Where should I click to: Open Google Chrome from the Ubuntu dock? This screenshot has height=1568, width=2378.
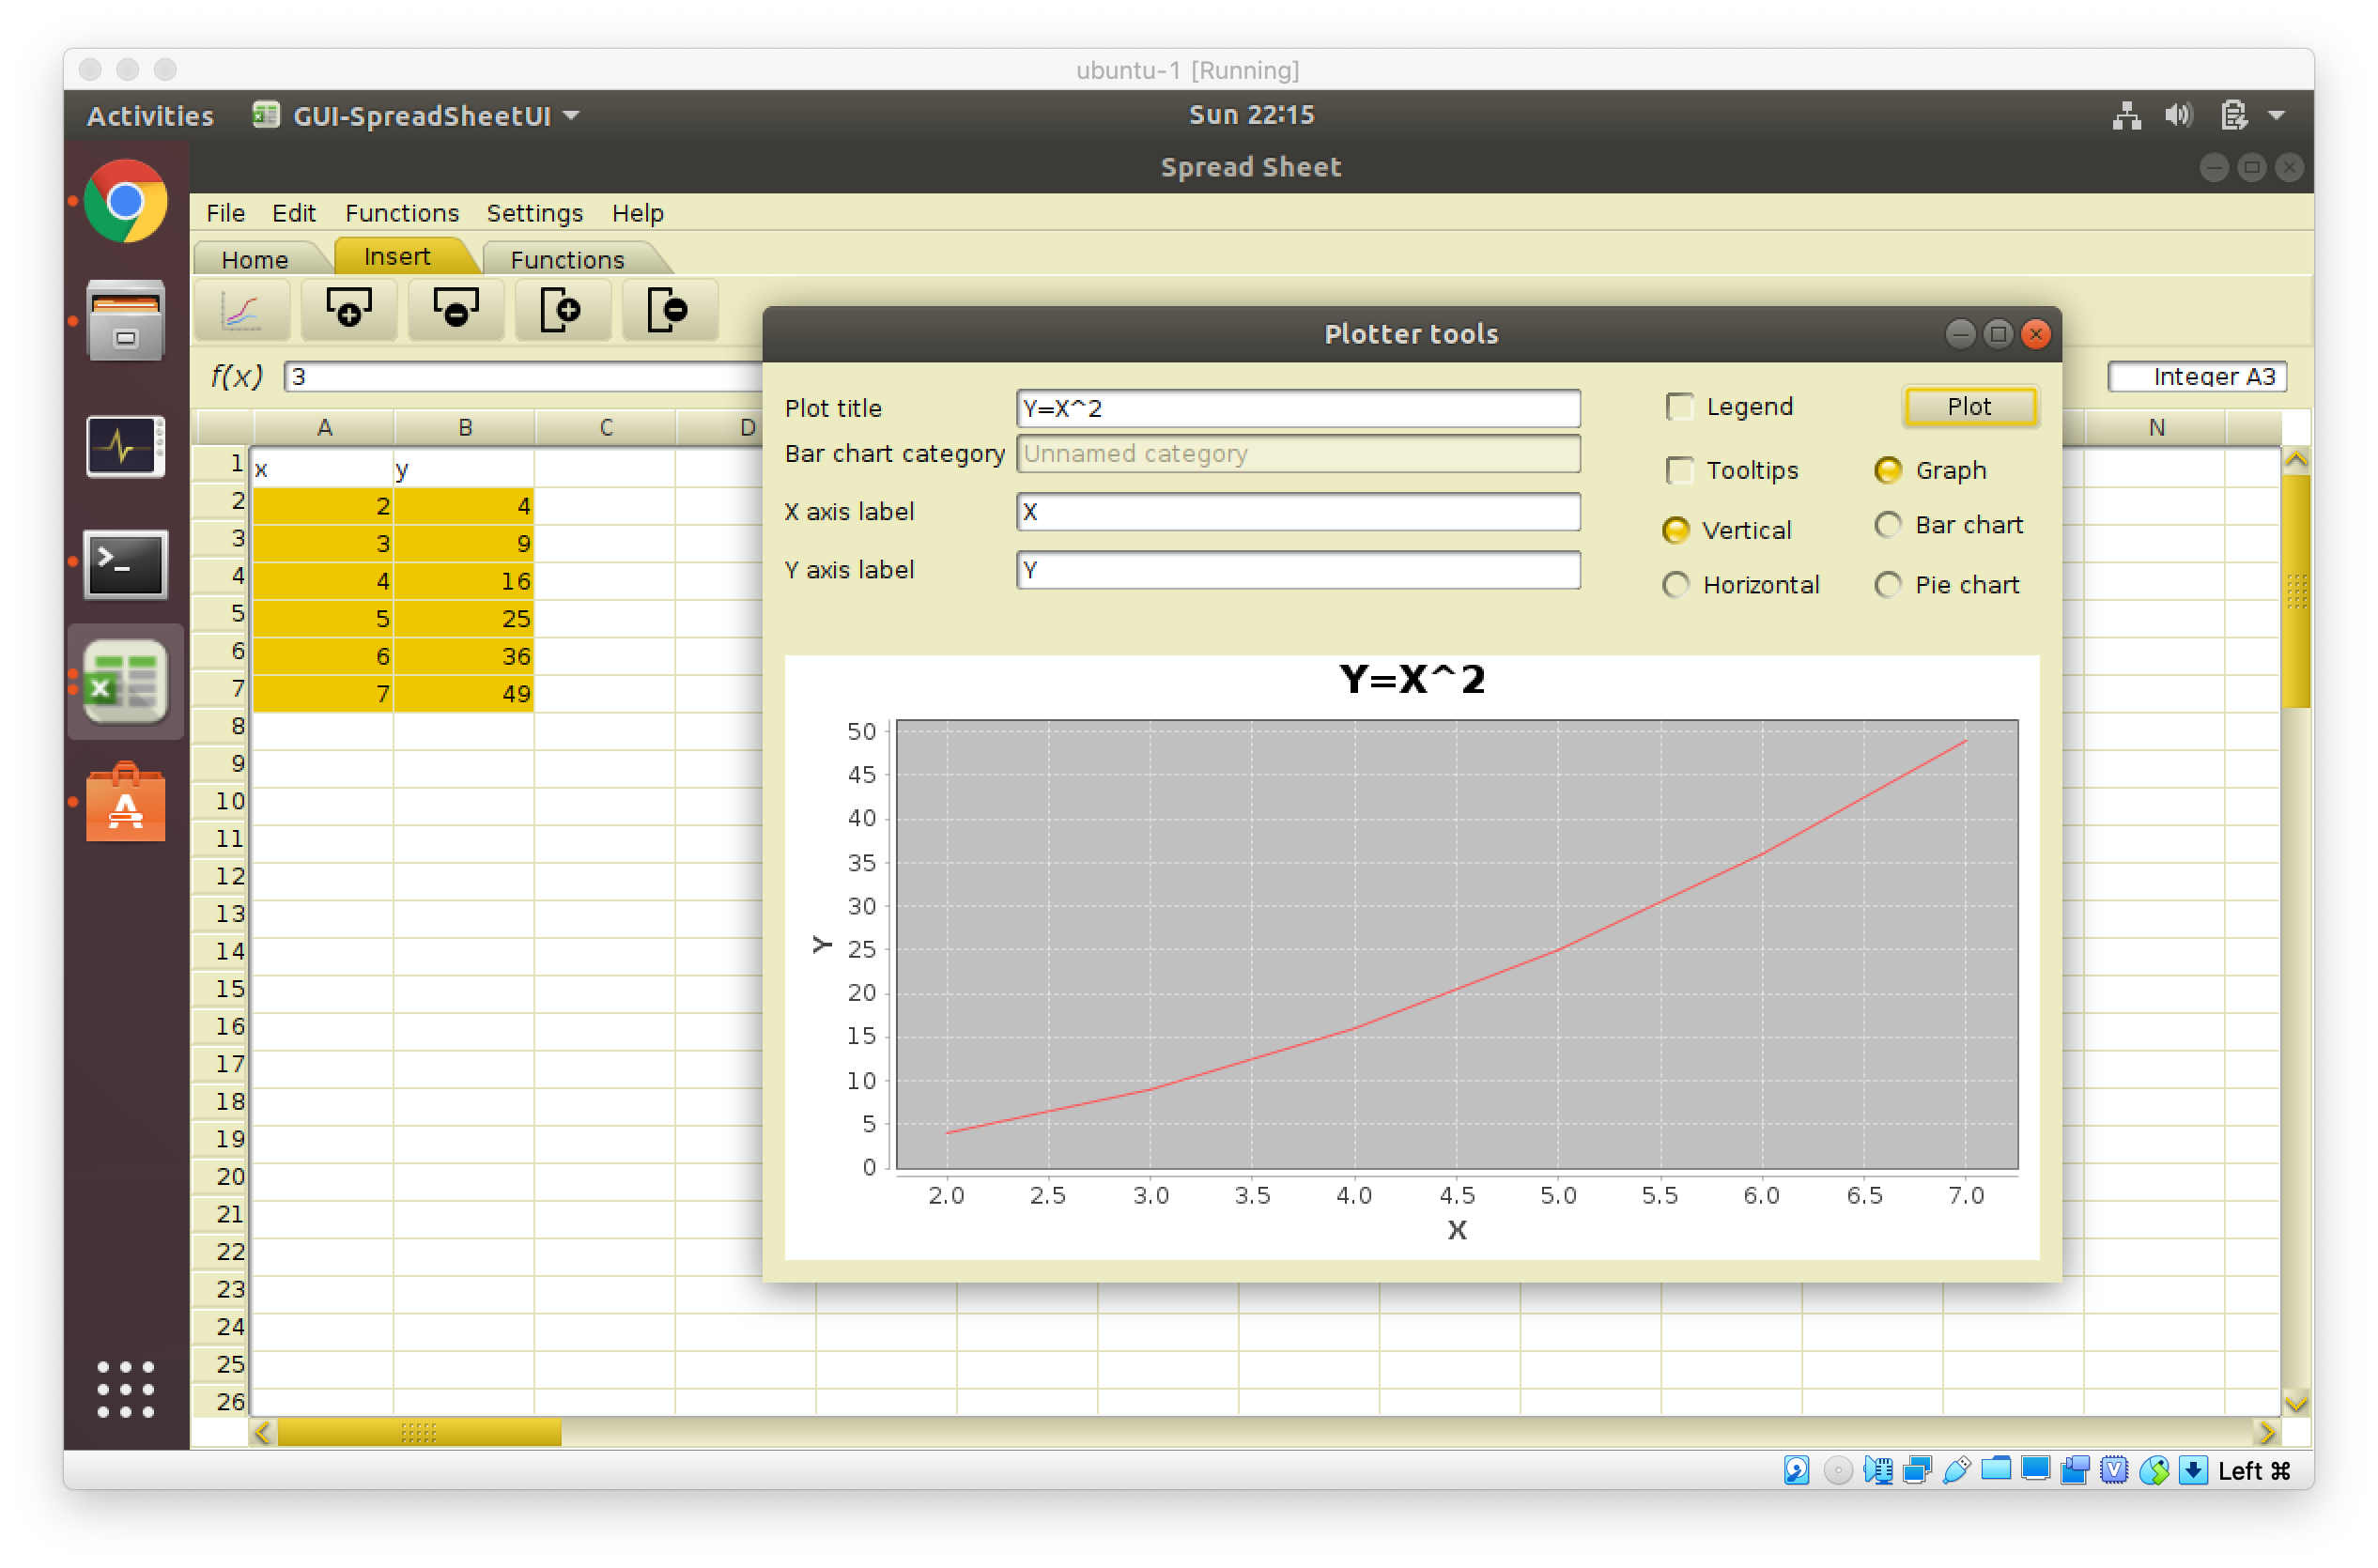click(x=125, y=201)
